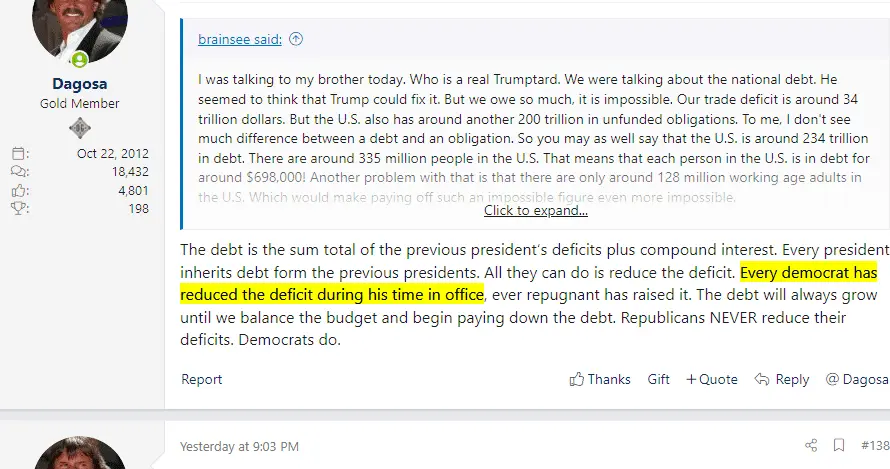This screenshot has height=469, width=890.
Task: Expand the quoted post via "Click to expand..."
Action: point(535,211)
